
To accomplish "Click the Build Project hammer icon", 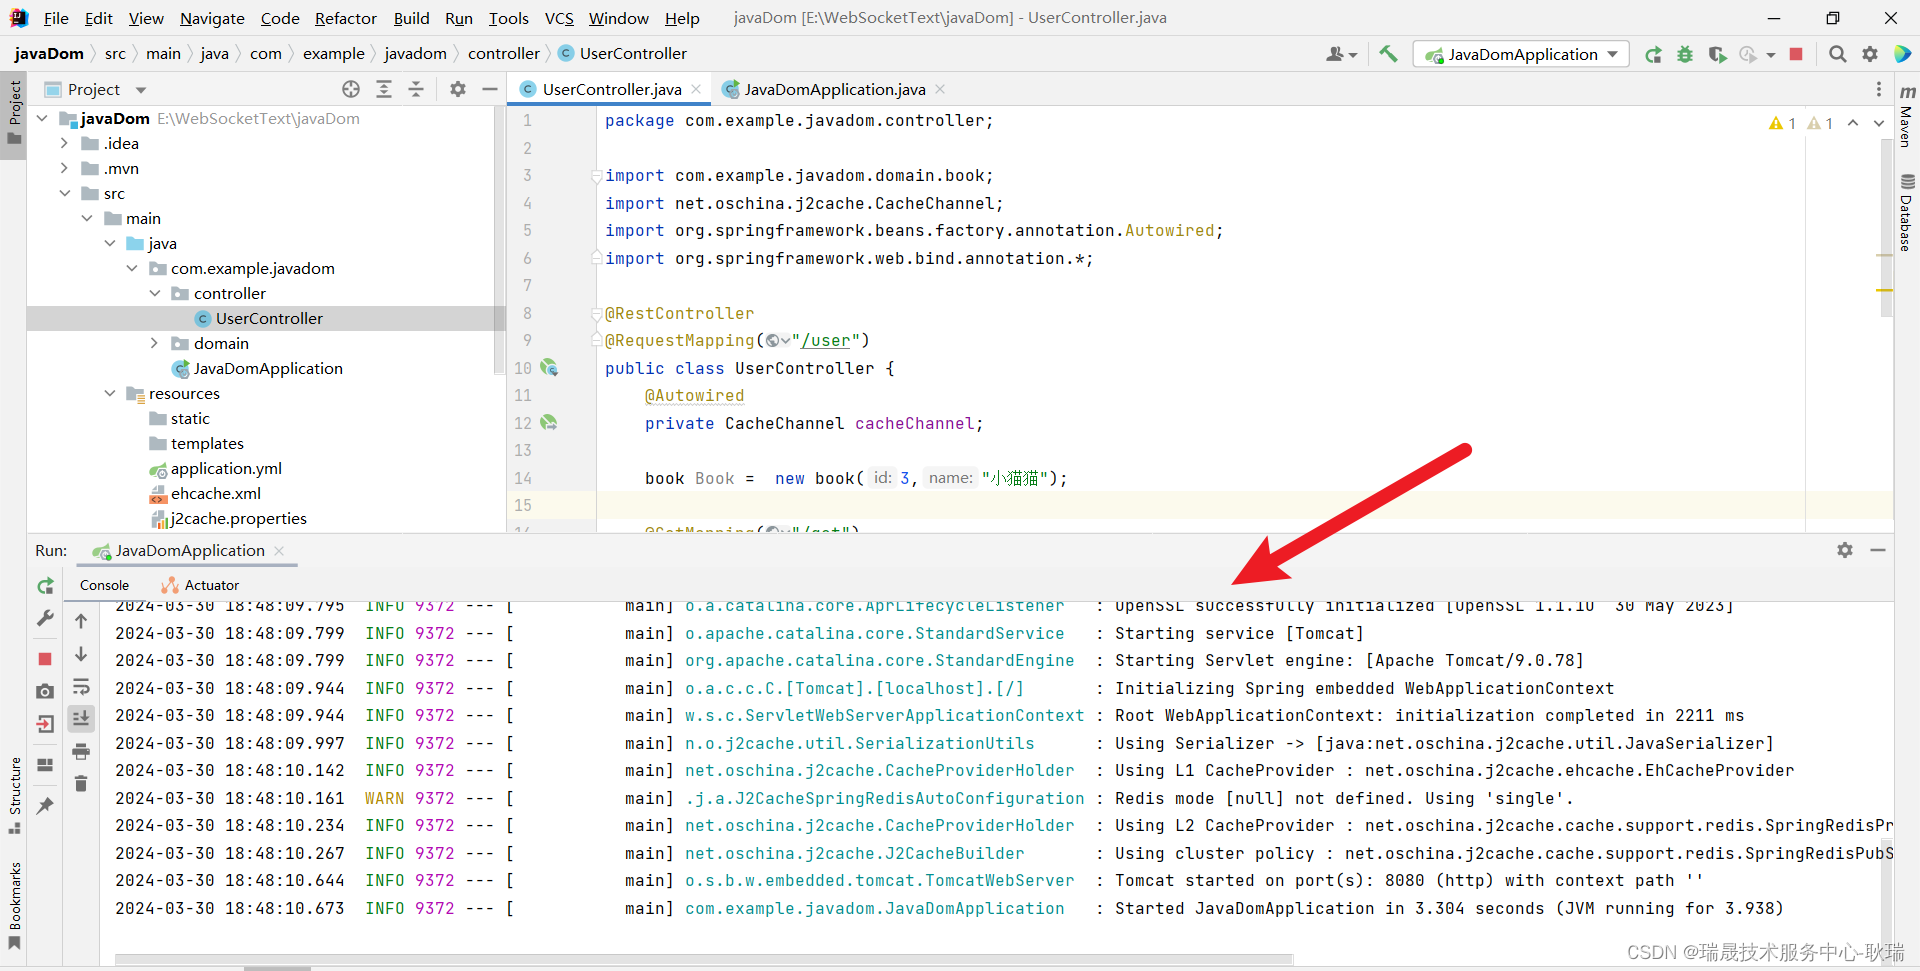I will coord(1388,54).
